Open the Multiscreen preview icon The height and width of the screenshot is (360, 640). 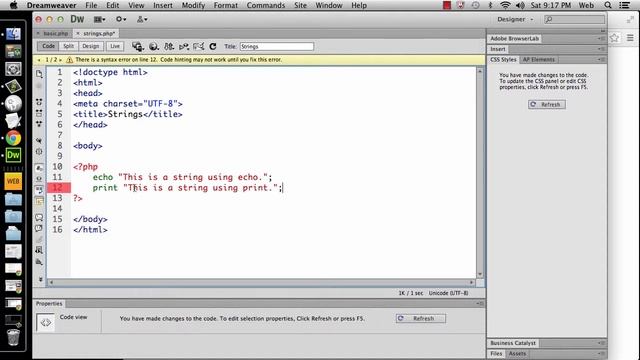click(x=138, y=47)
